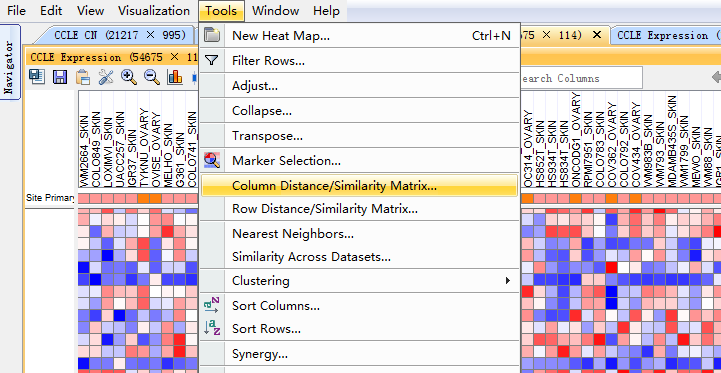
Task: Select Filter Rows... menu entry
Action: (x=360, y=60)
